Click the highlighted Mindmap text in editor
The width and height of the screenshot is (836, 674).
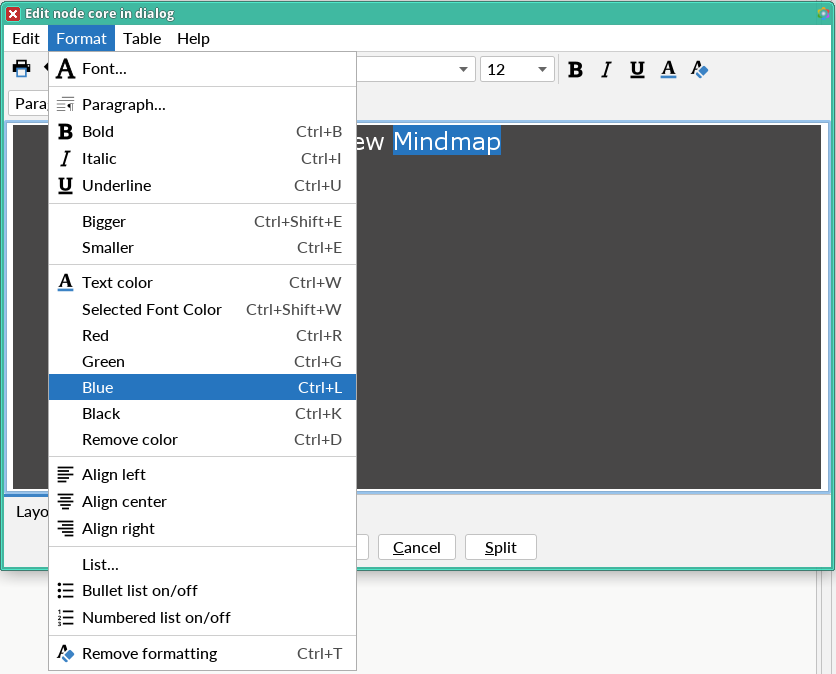446,142
